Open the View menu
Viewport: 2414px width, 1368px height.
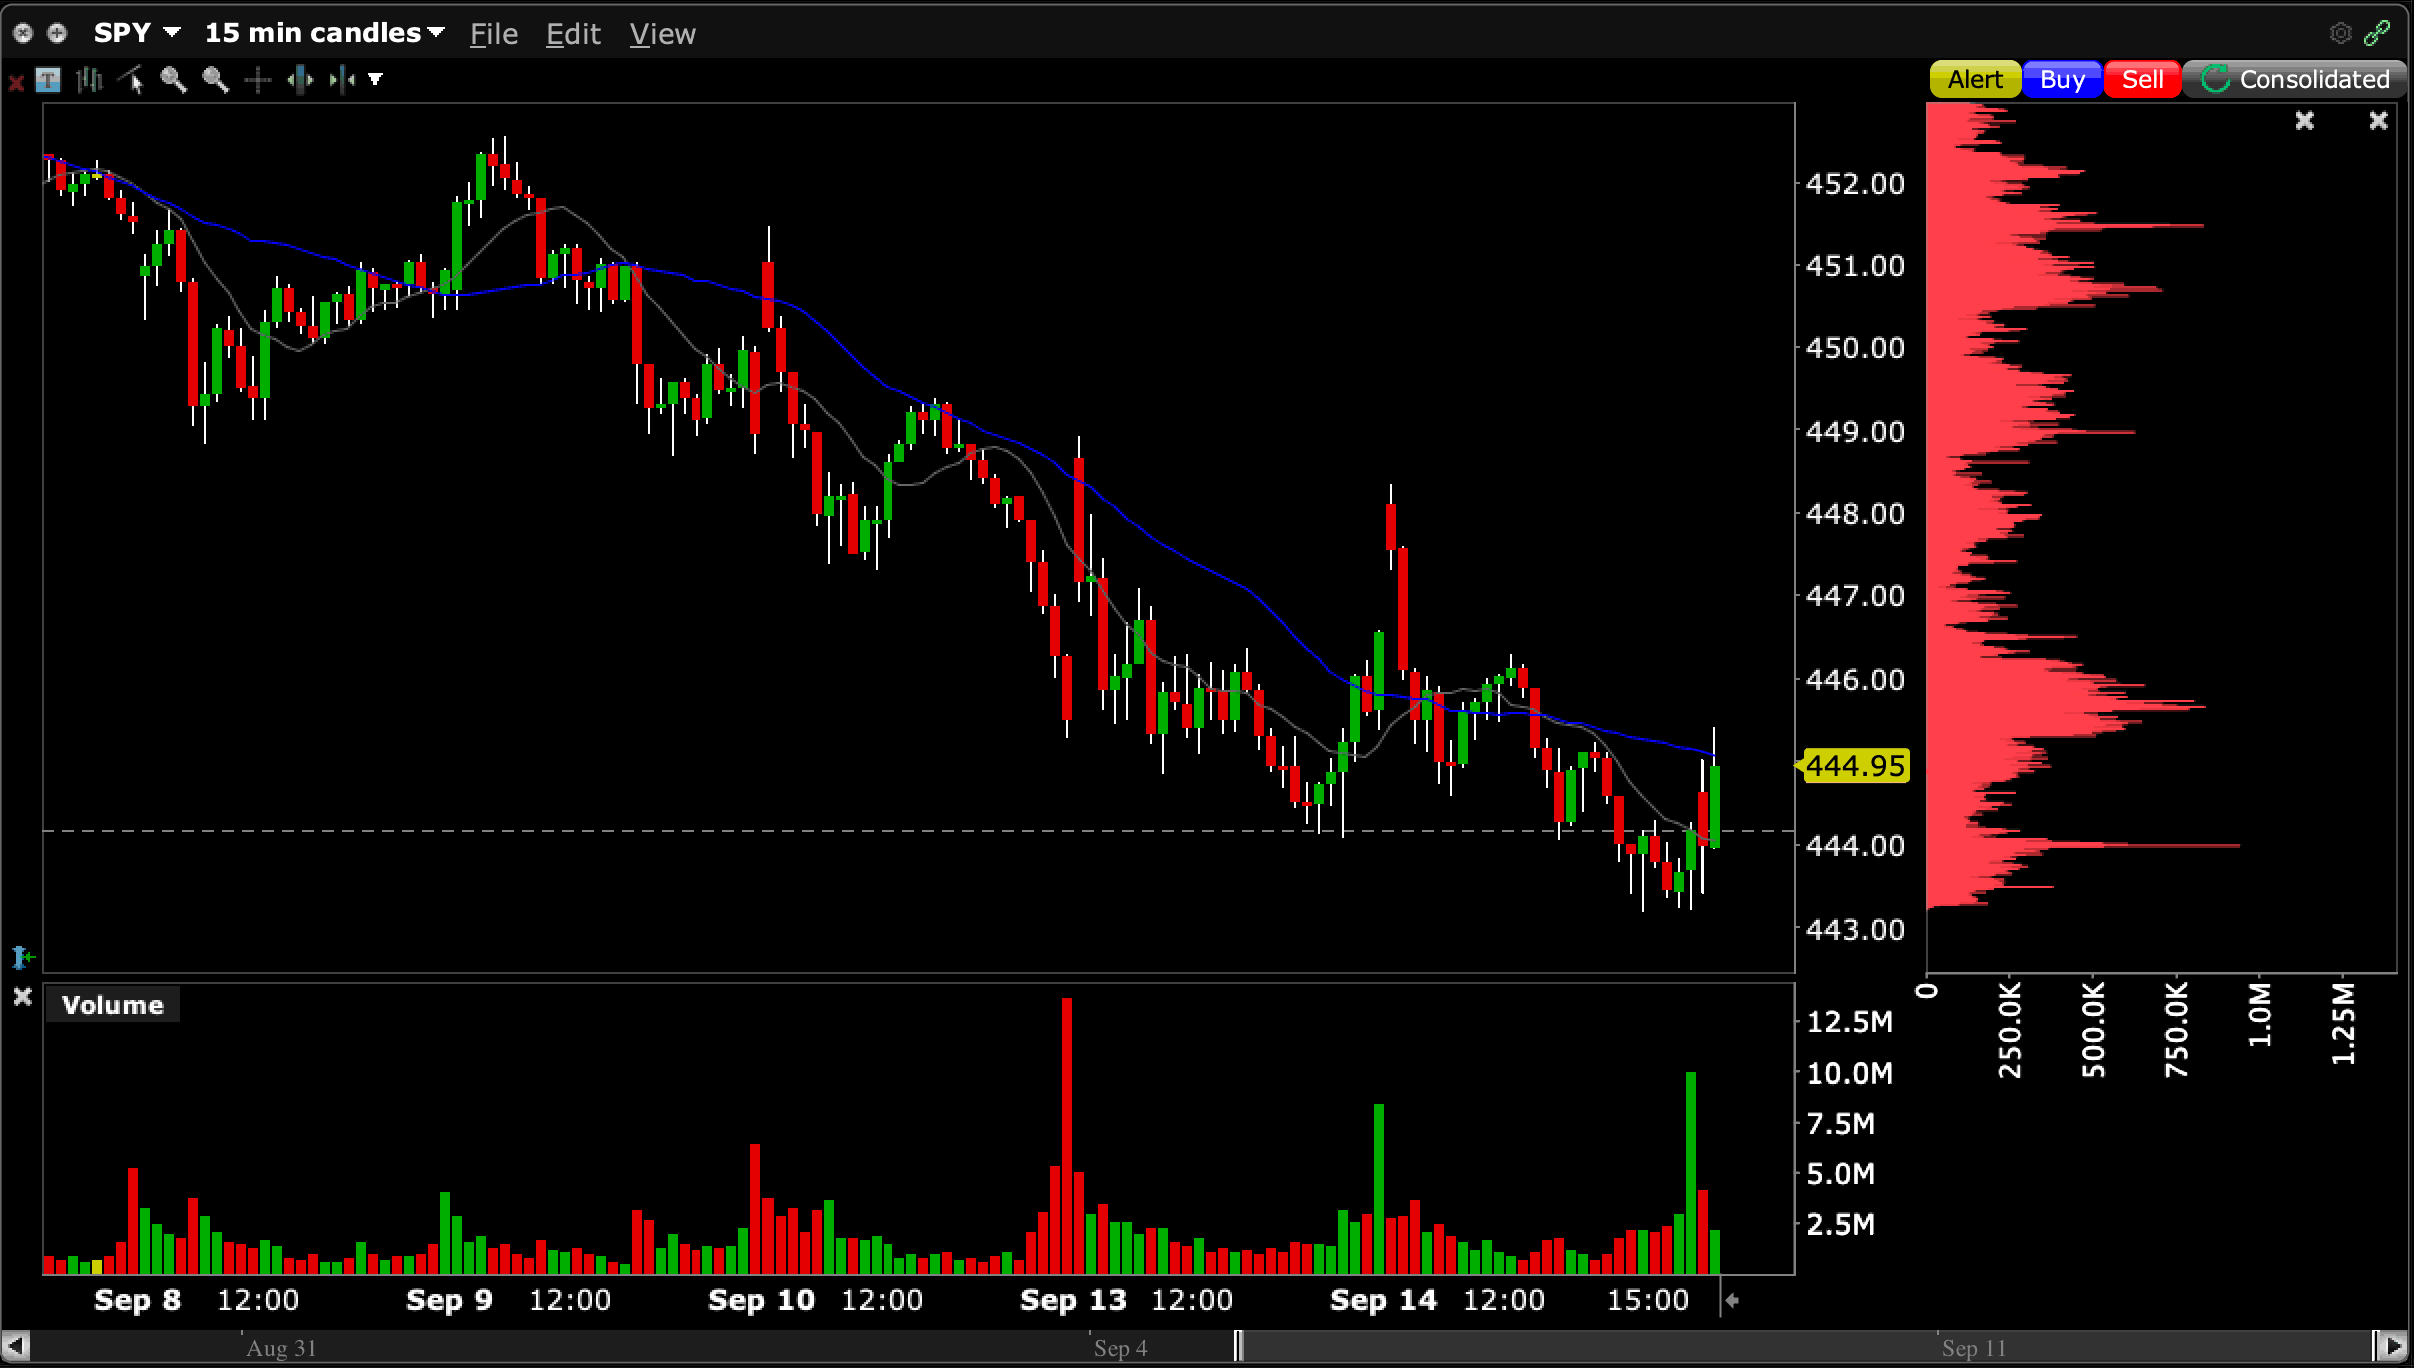pyautogui.click(x=662, y=34)
